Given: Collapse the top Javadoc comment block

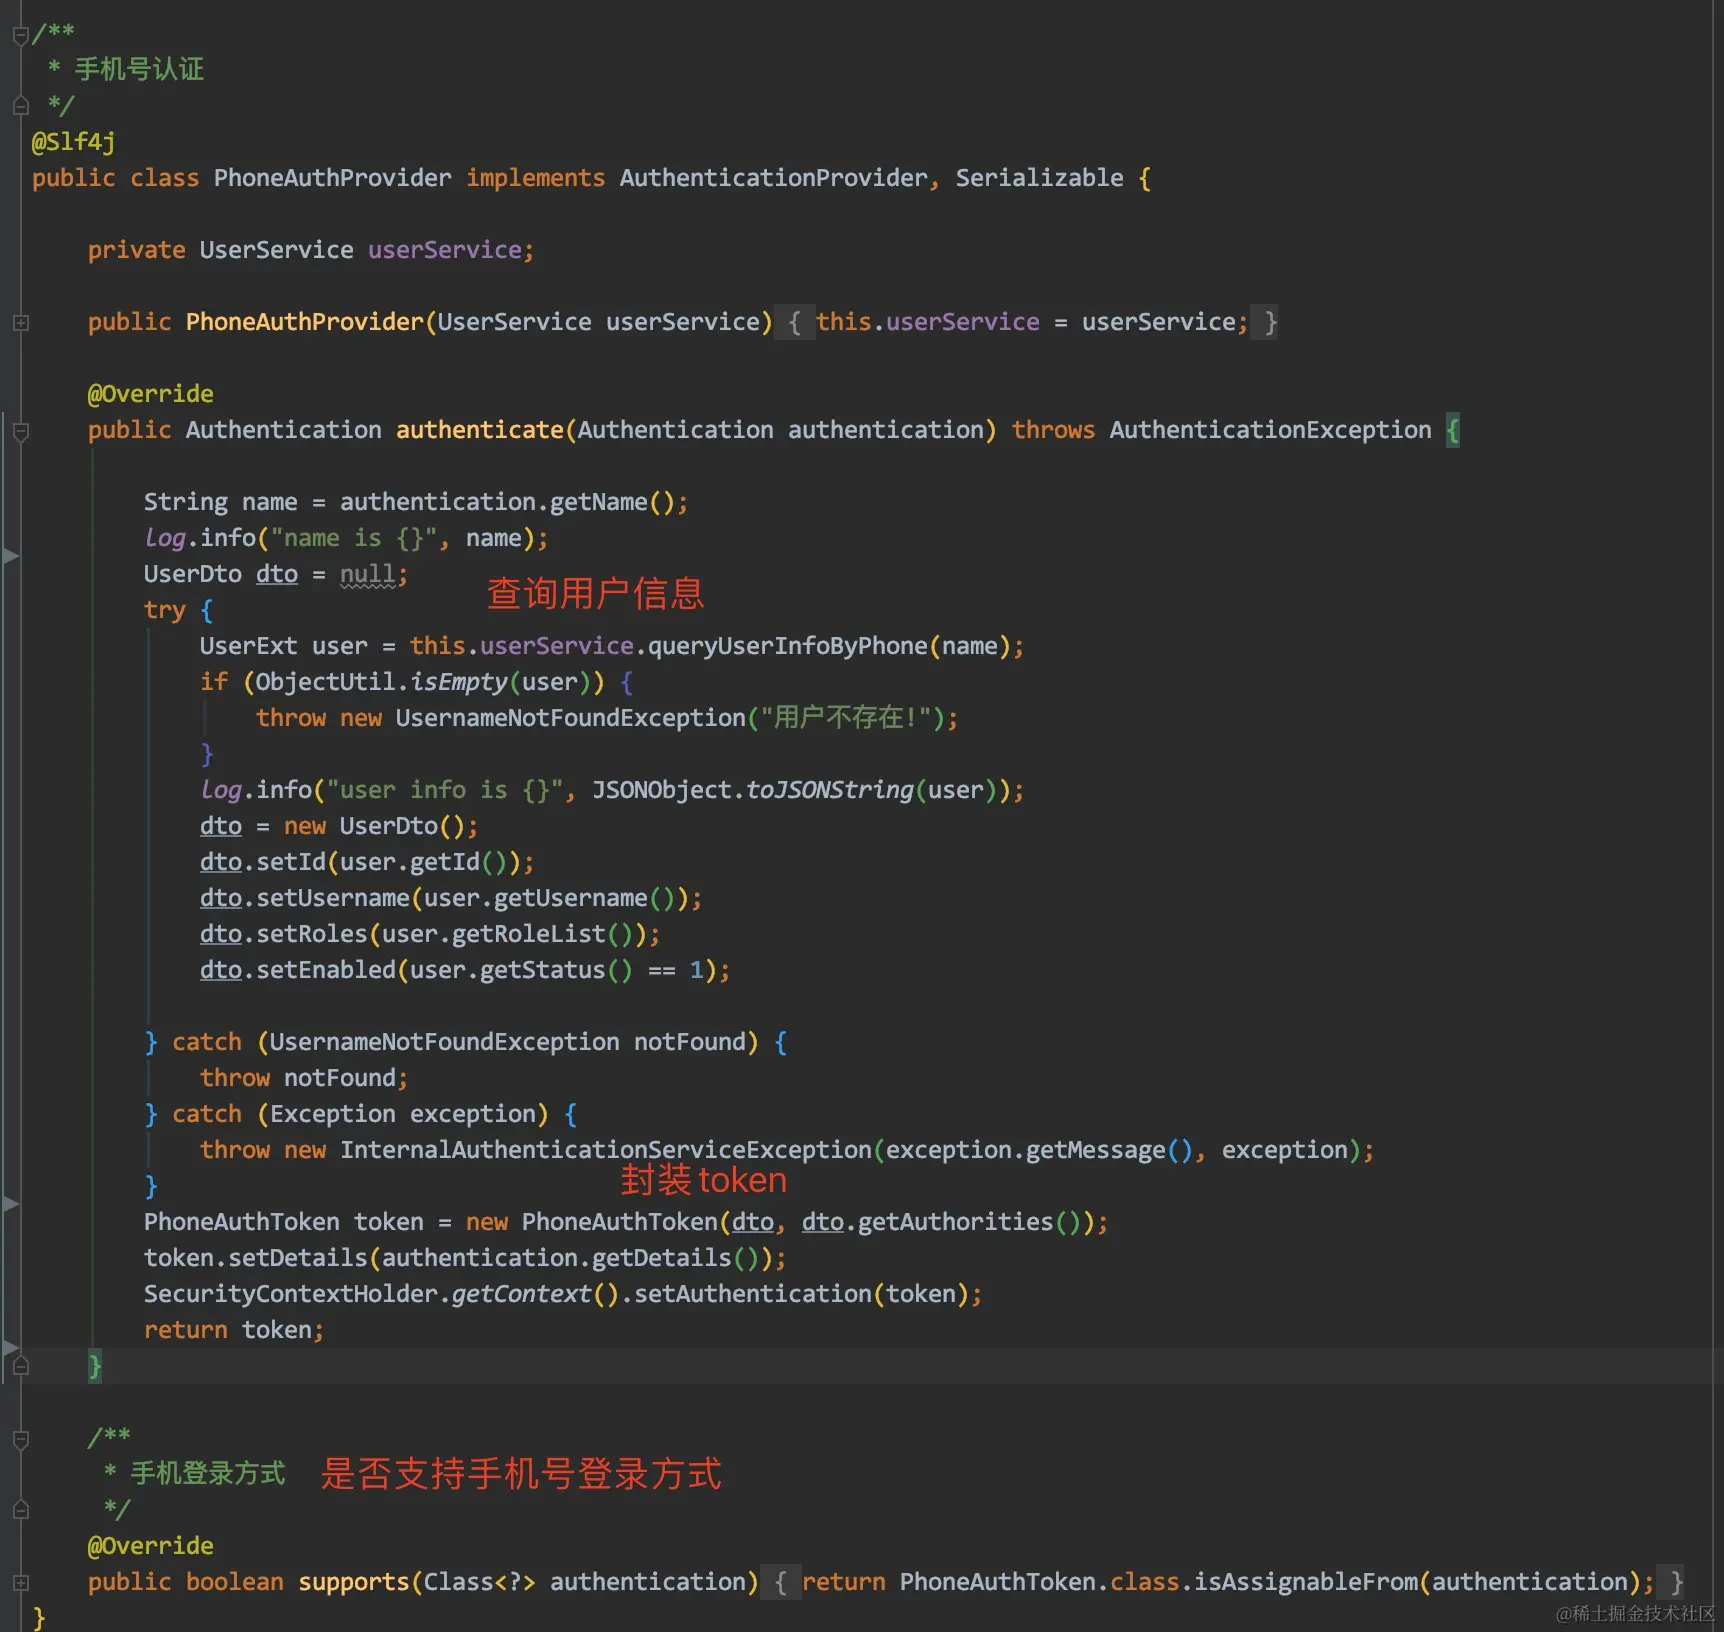Looking at the screenshot, I should 20,33.
